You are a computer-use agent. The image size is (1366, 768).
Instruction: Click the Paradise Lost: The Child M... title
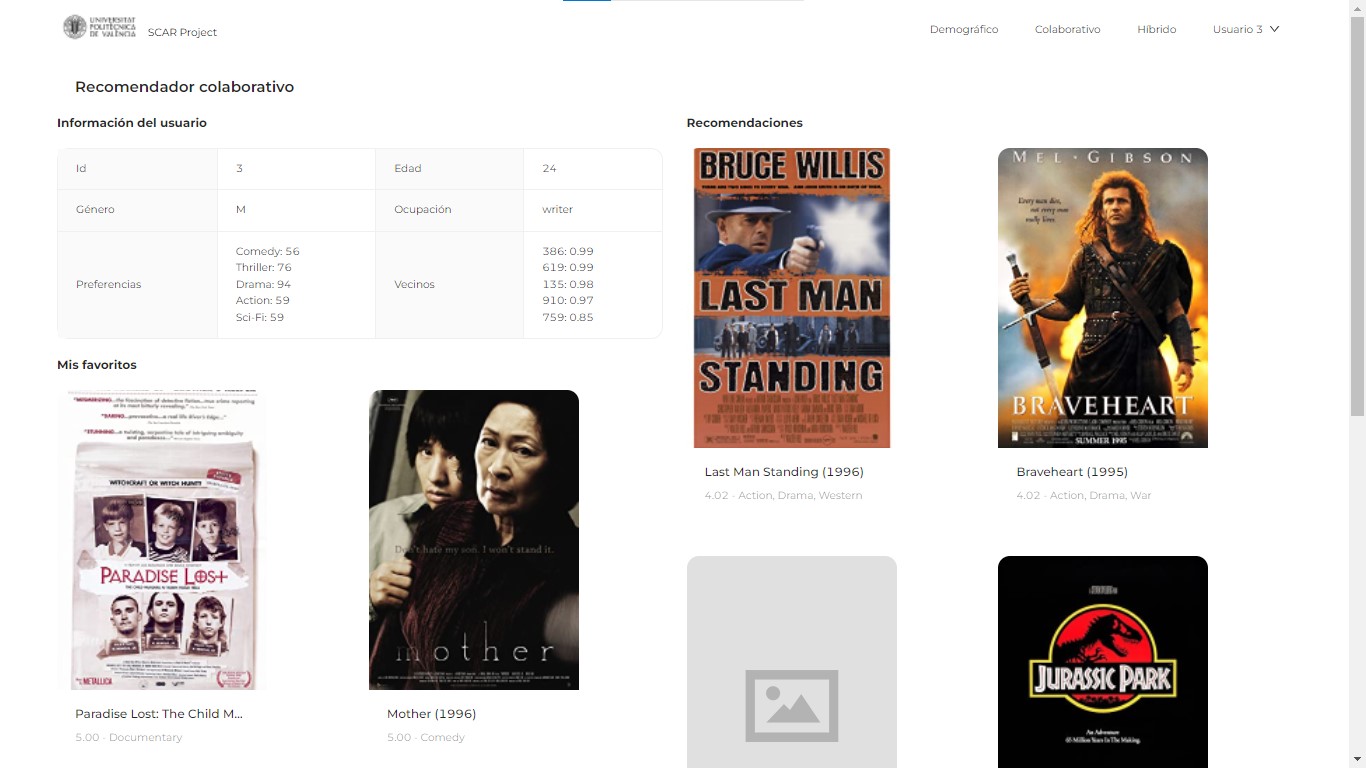click(x=159, y=713)
